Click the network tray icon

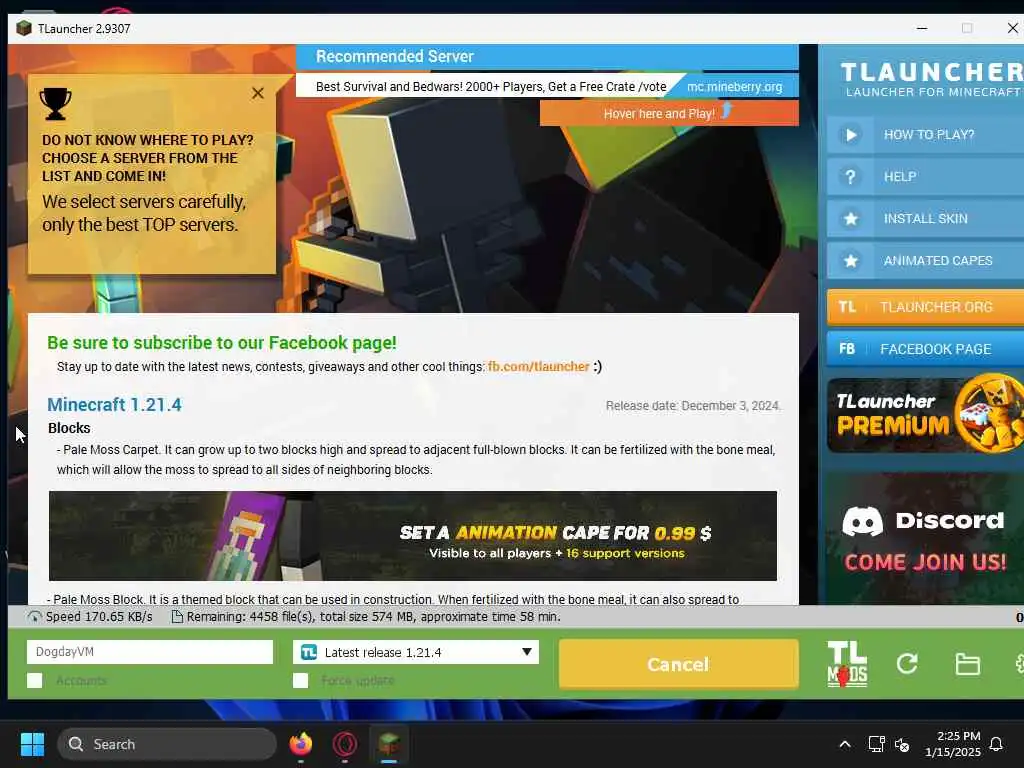point(876,744)
